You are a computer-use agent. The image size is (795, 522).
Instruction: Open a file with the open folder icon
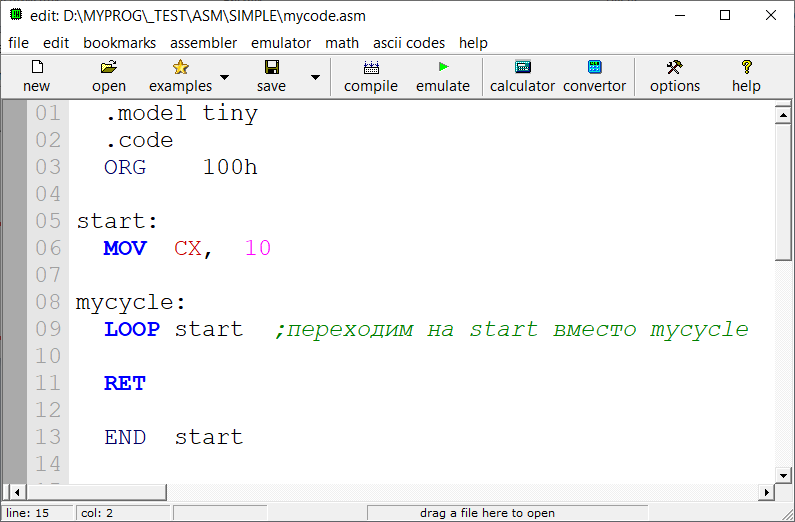[x=109, y=67]
